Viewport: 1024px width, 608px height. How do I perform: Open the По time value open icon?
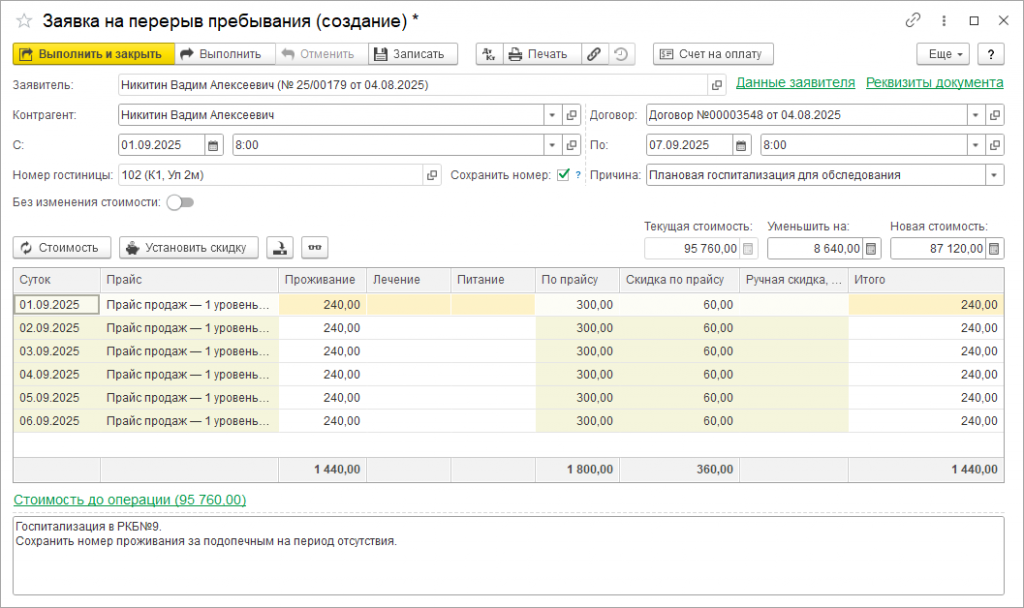tap(995, 145)
